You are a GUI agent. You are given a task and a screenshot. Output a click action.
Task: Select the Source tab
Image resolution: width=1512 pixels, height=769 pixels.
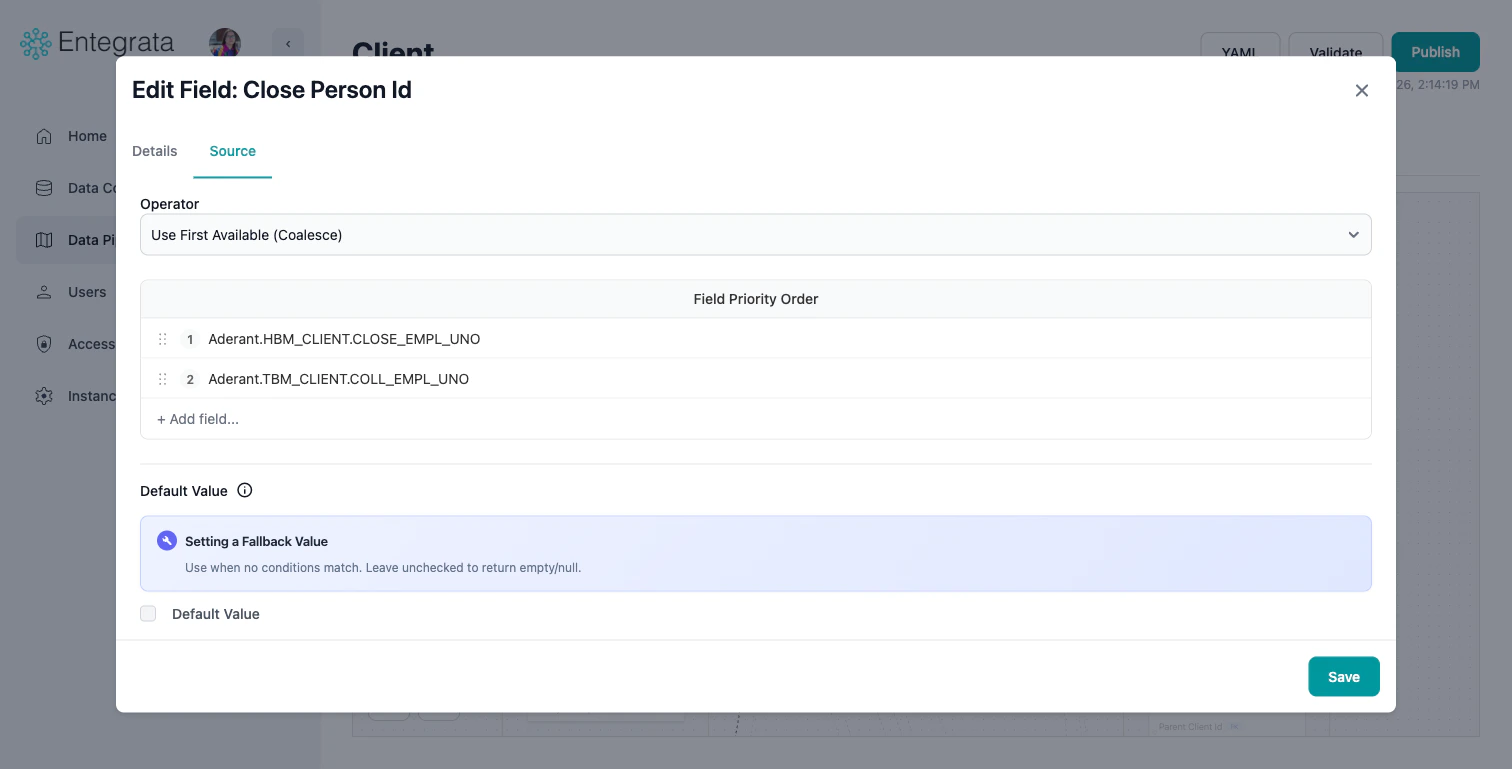click(232, 151)
